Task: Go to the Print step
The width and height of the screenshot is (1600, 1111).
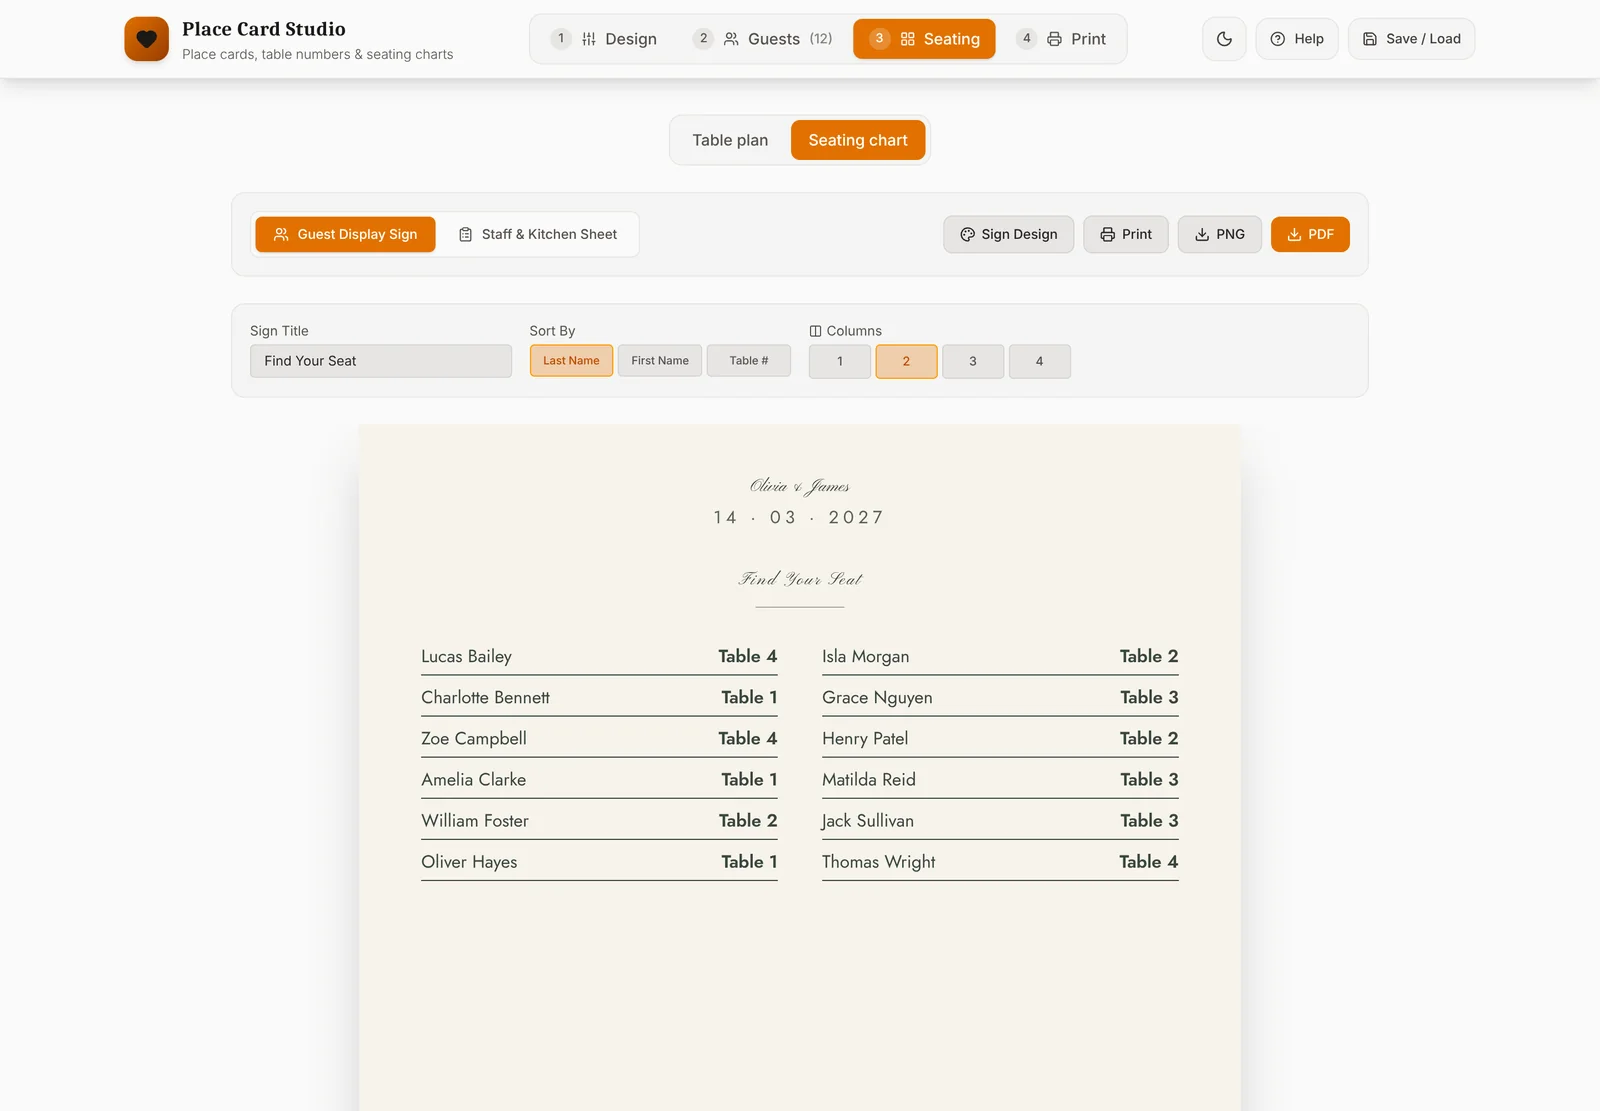Action: point(1061,39)
